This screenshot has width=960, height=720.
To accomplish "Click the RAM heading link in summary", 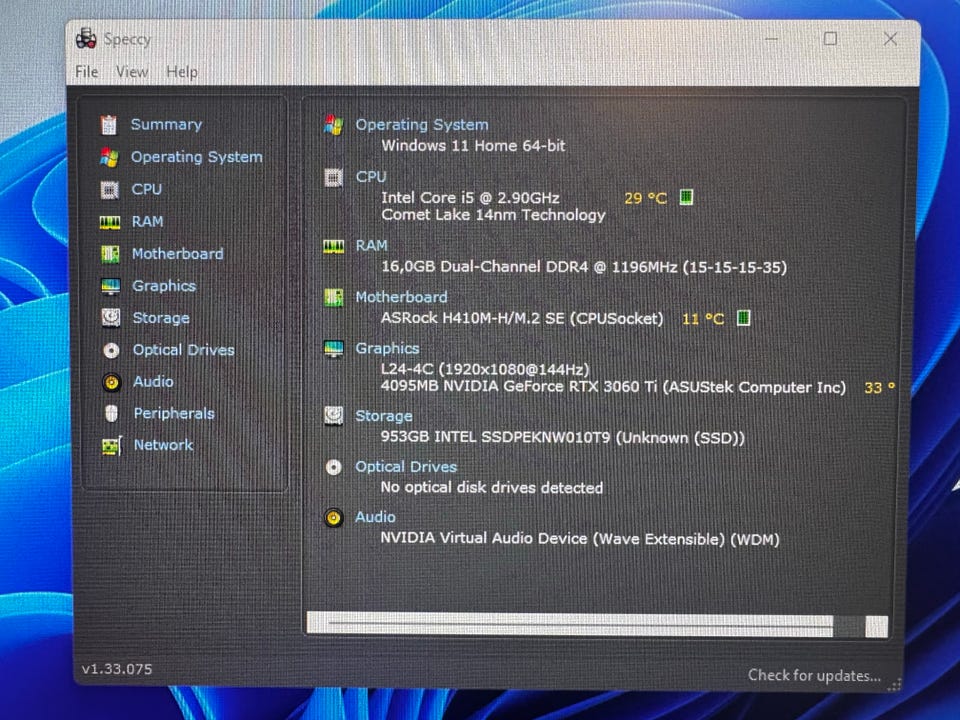I will point(372,246).
